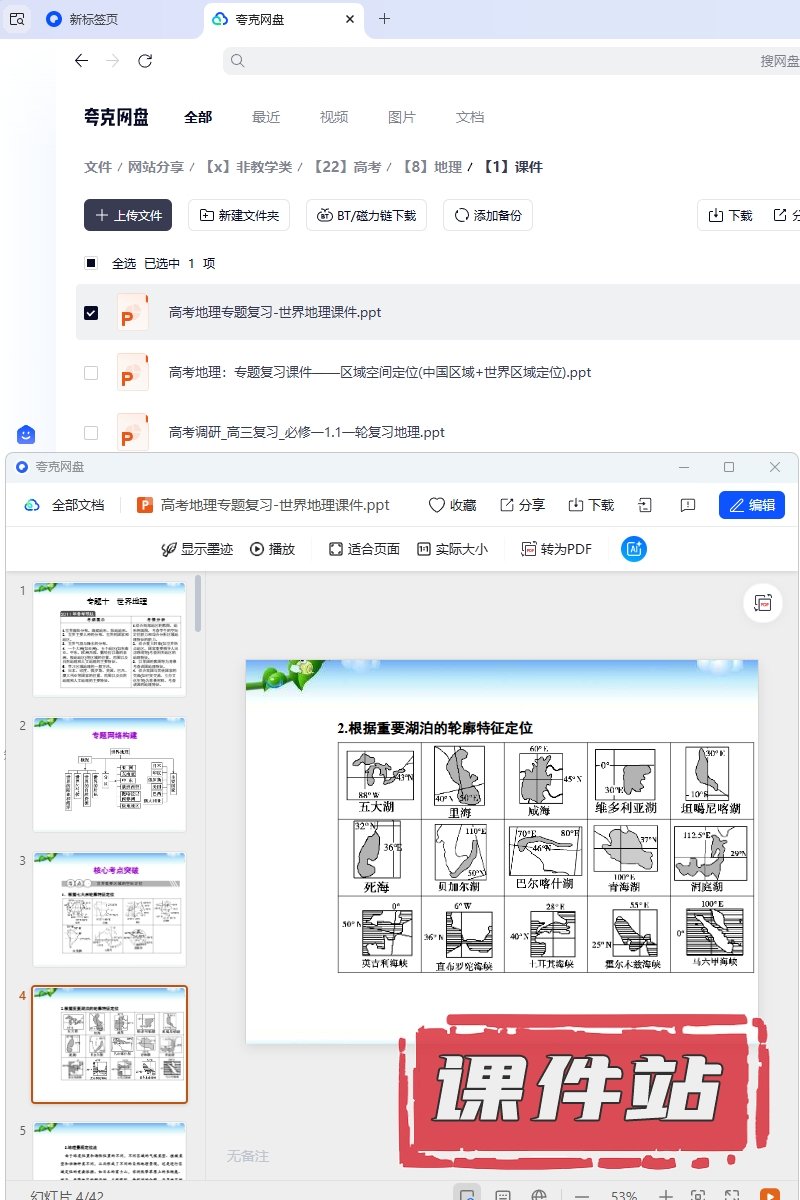Click the AI assistant icon in viewer toolbar

coord(634,549)
